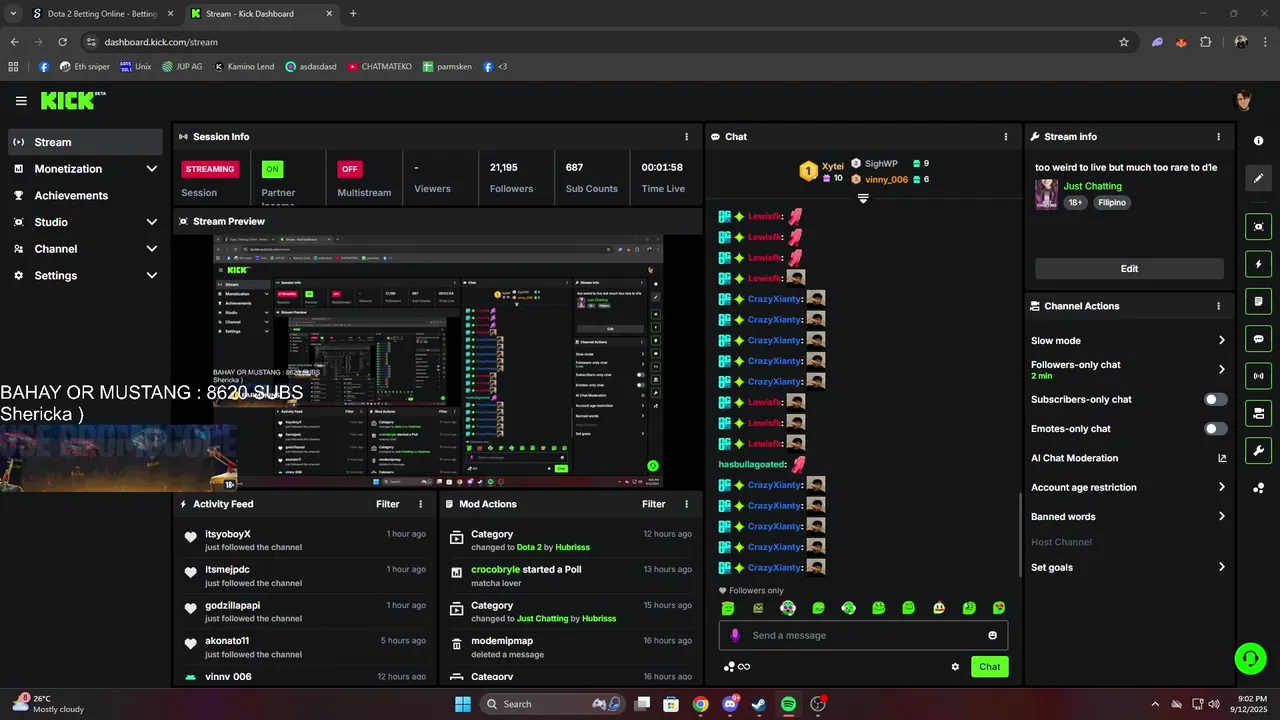Open Account age restriction chevron
Screen dimensions: 1280x720
coord(1221,487)
